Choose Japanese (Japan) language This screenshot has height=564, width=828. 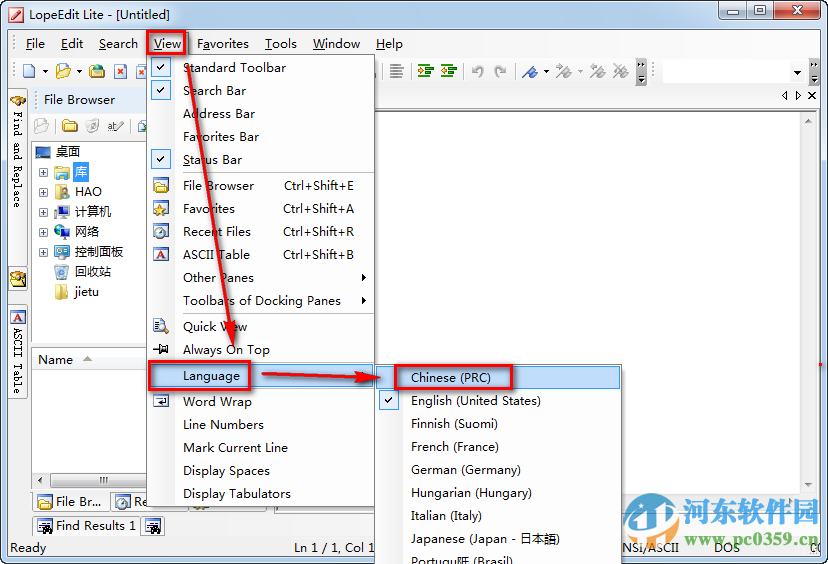point(499,539)
